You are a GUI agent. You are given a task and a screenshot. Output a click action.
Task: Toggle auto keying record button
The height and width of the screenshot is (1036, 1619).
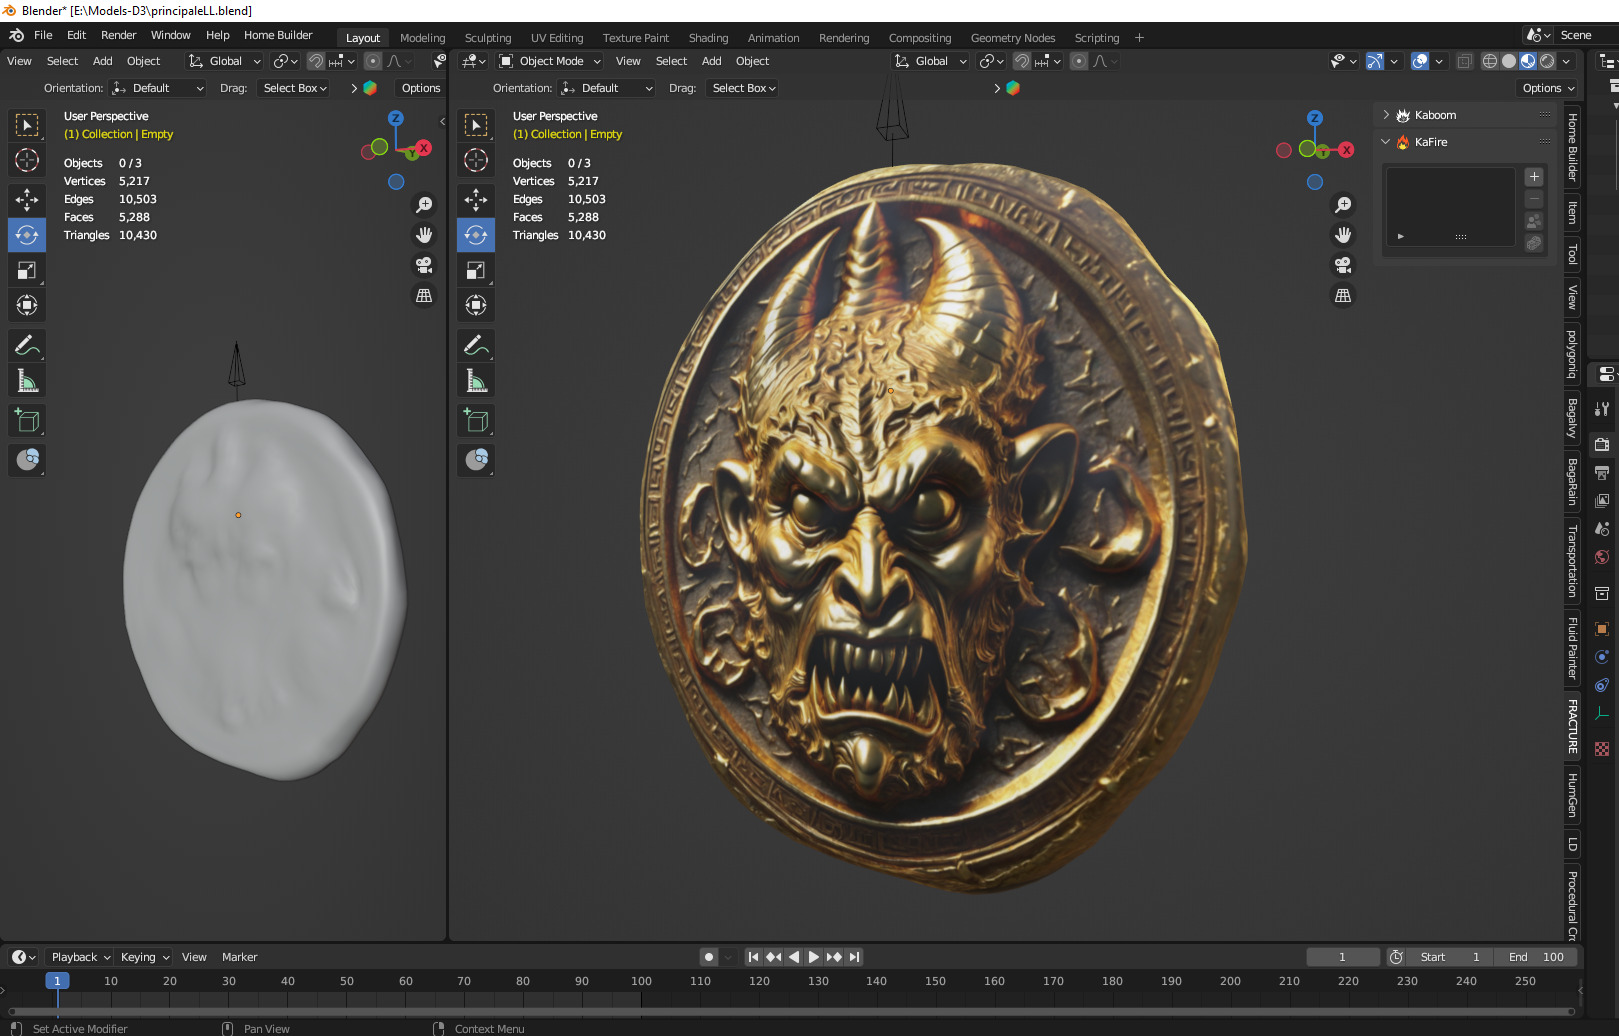click(709, 957)
